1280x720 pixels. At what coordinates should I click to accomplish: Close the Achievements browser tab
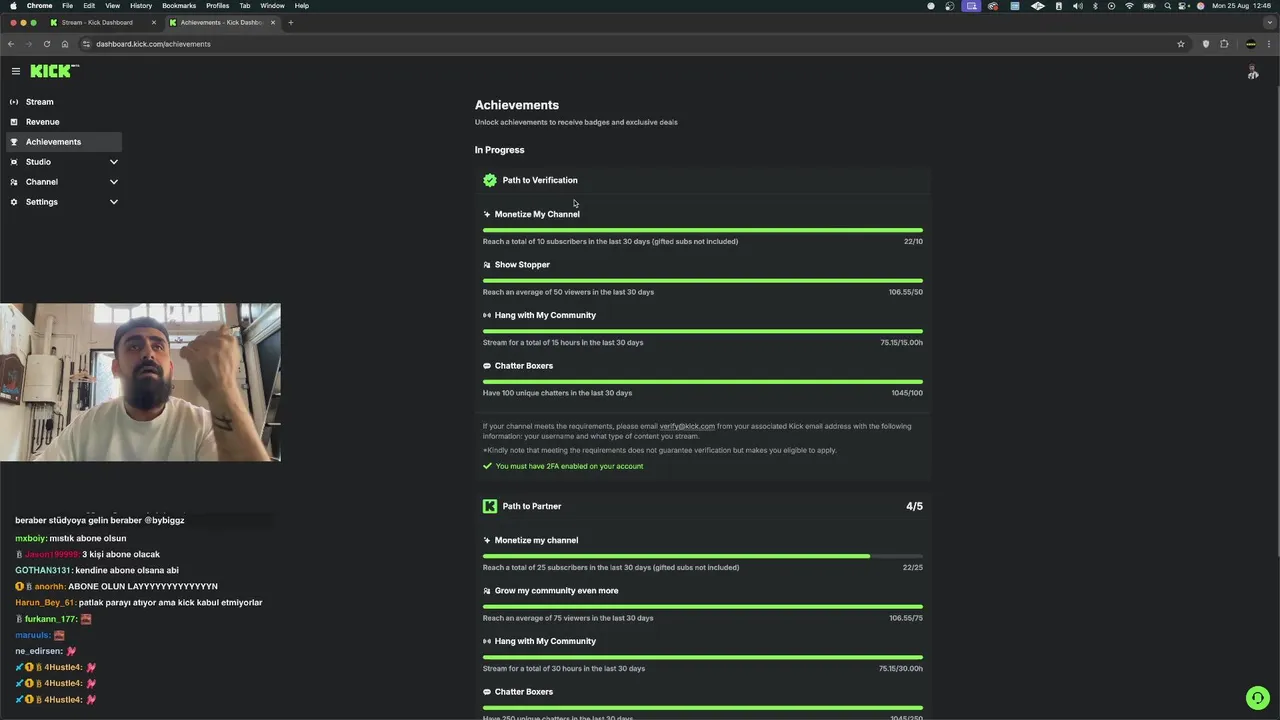(x=272, y=22)
